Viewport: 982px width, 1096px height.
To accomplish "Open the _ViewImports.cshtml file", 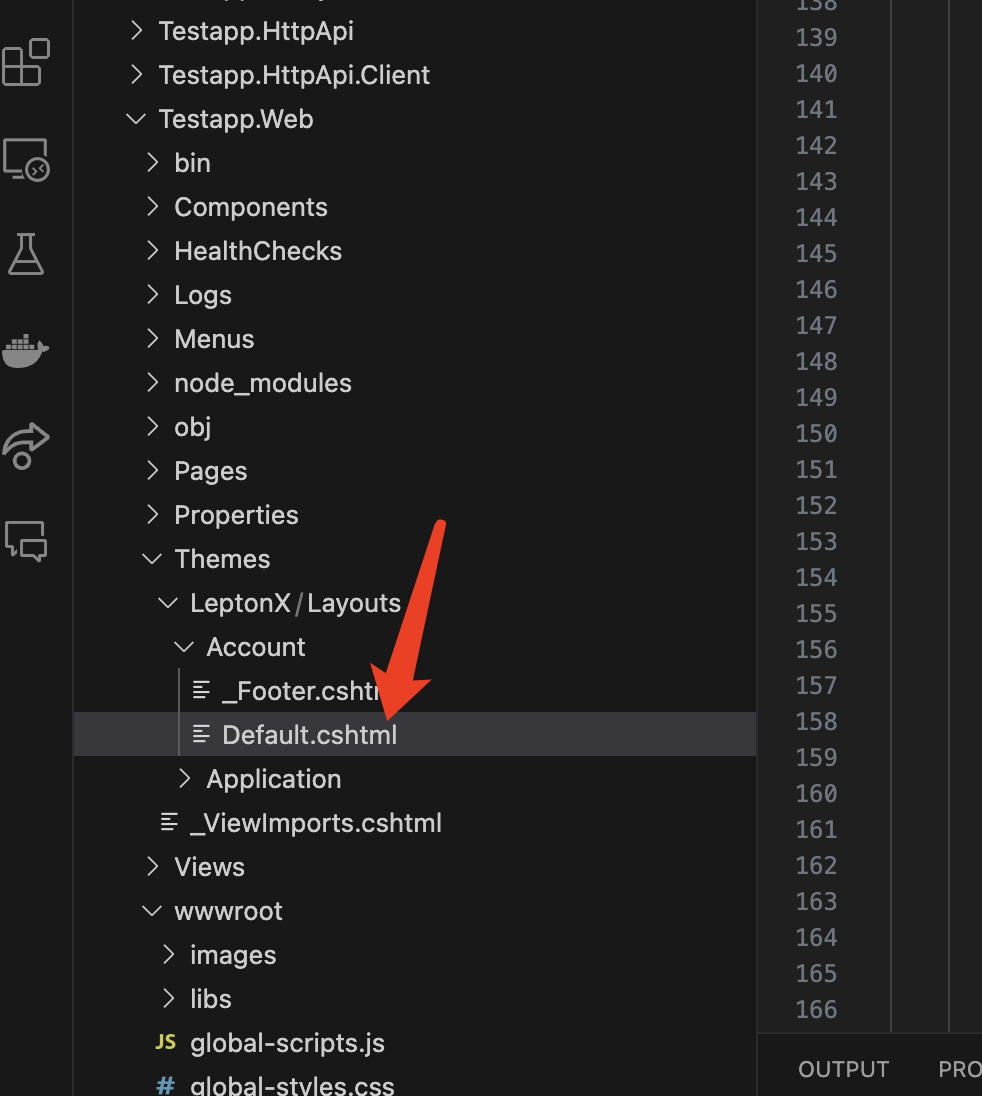I will pos(315,823).
